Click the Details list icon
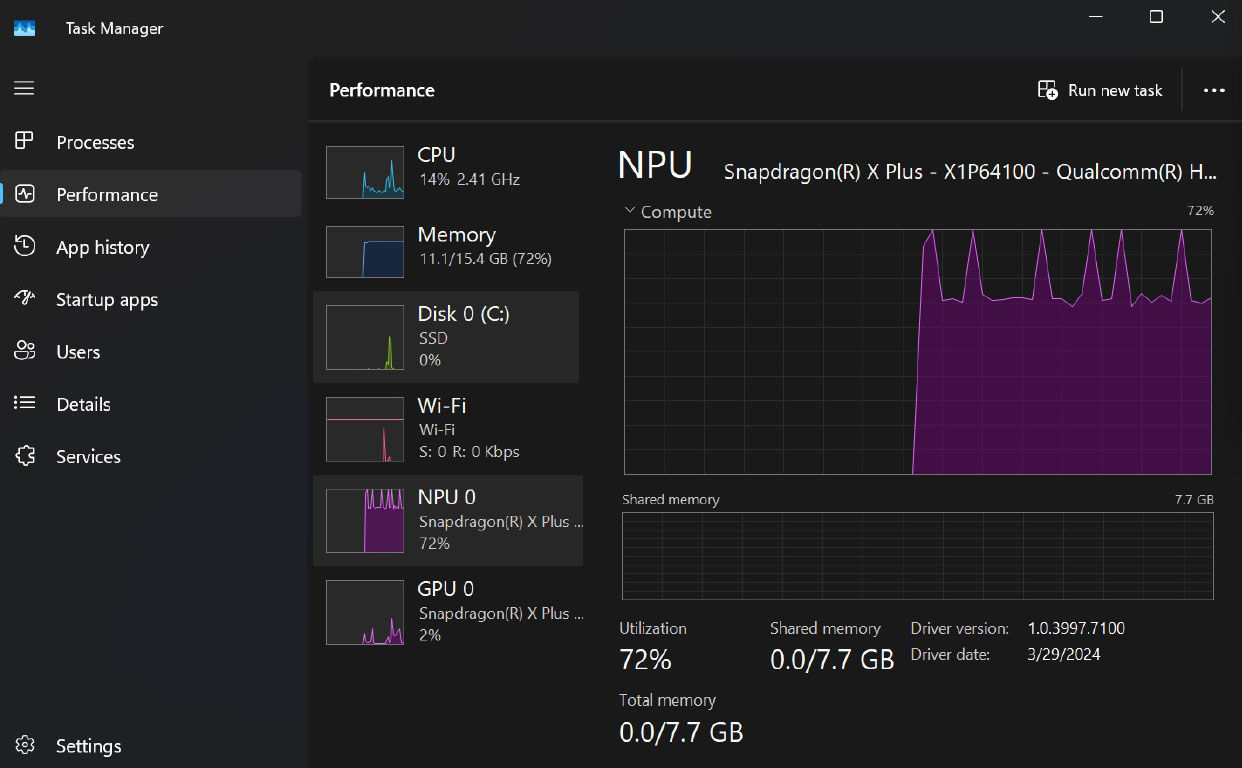Screen dimensions: 1242x768 tap(25, 403)
